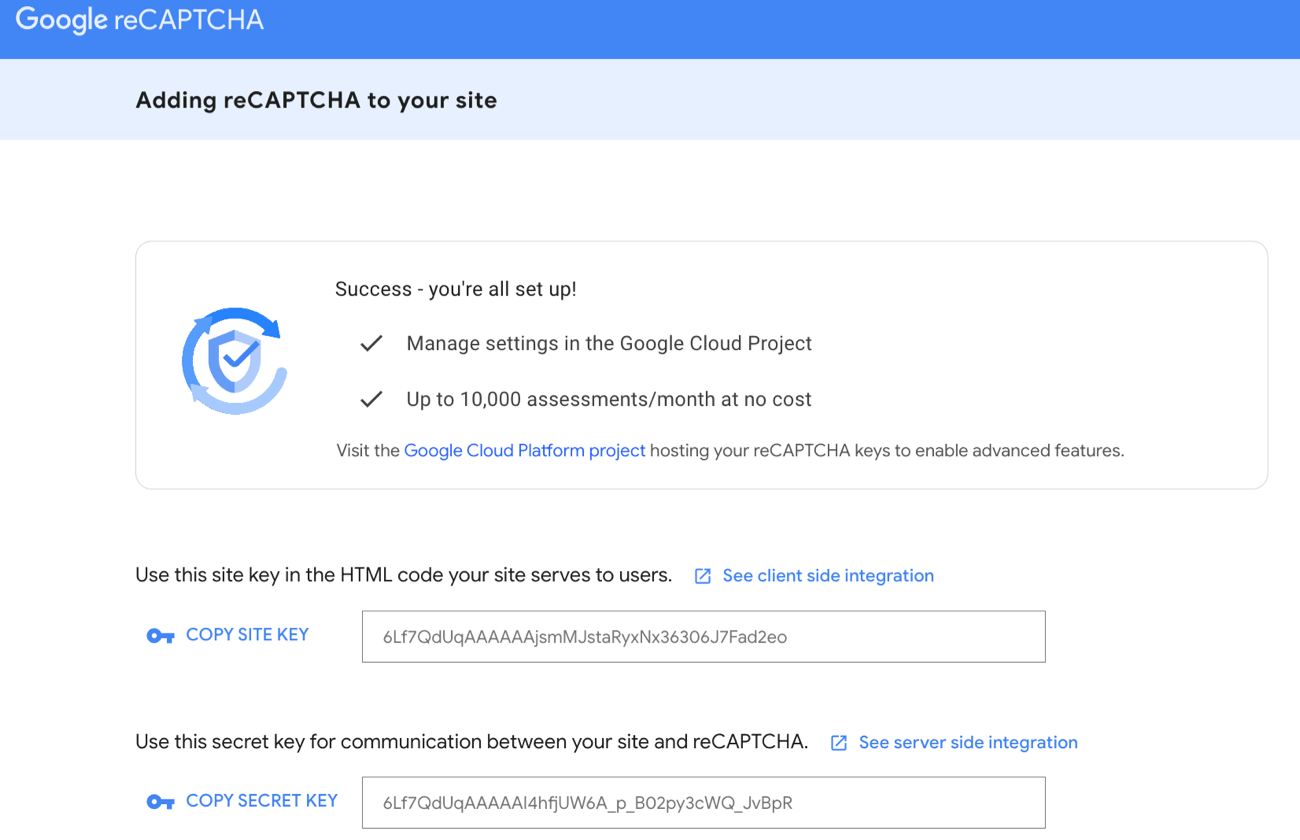Click the external-link icon before server side integration

839,743
